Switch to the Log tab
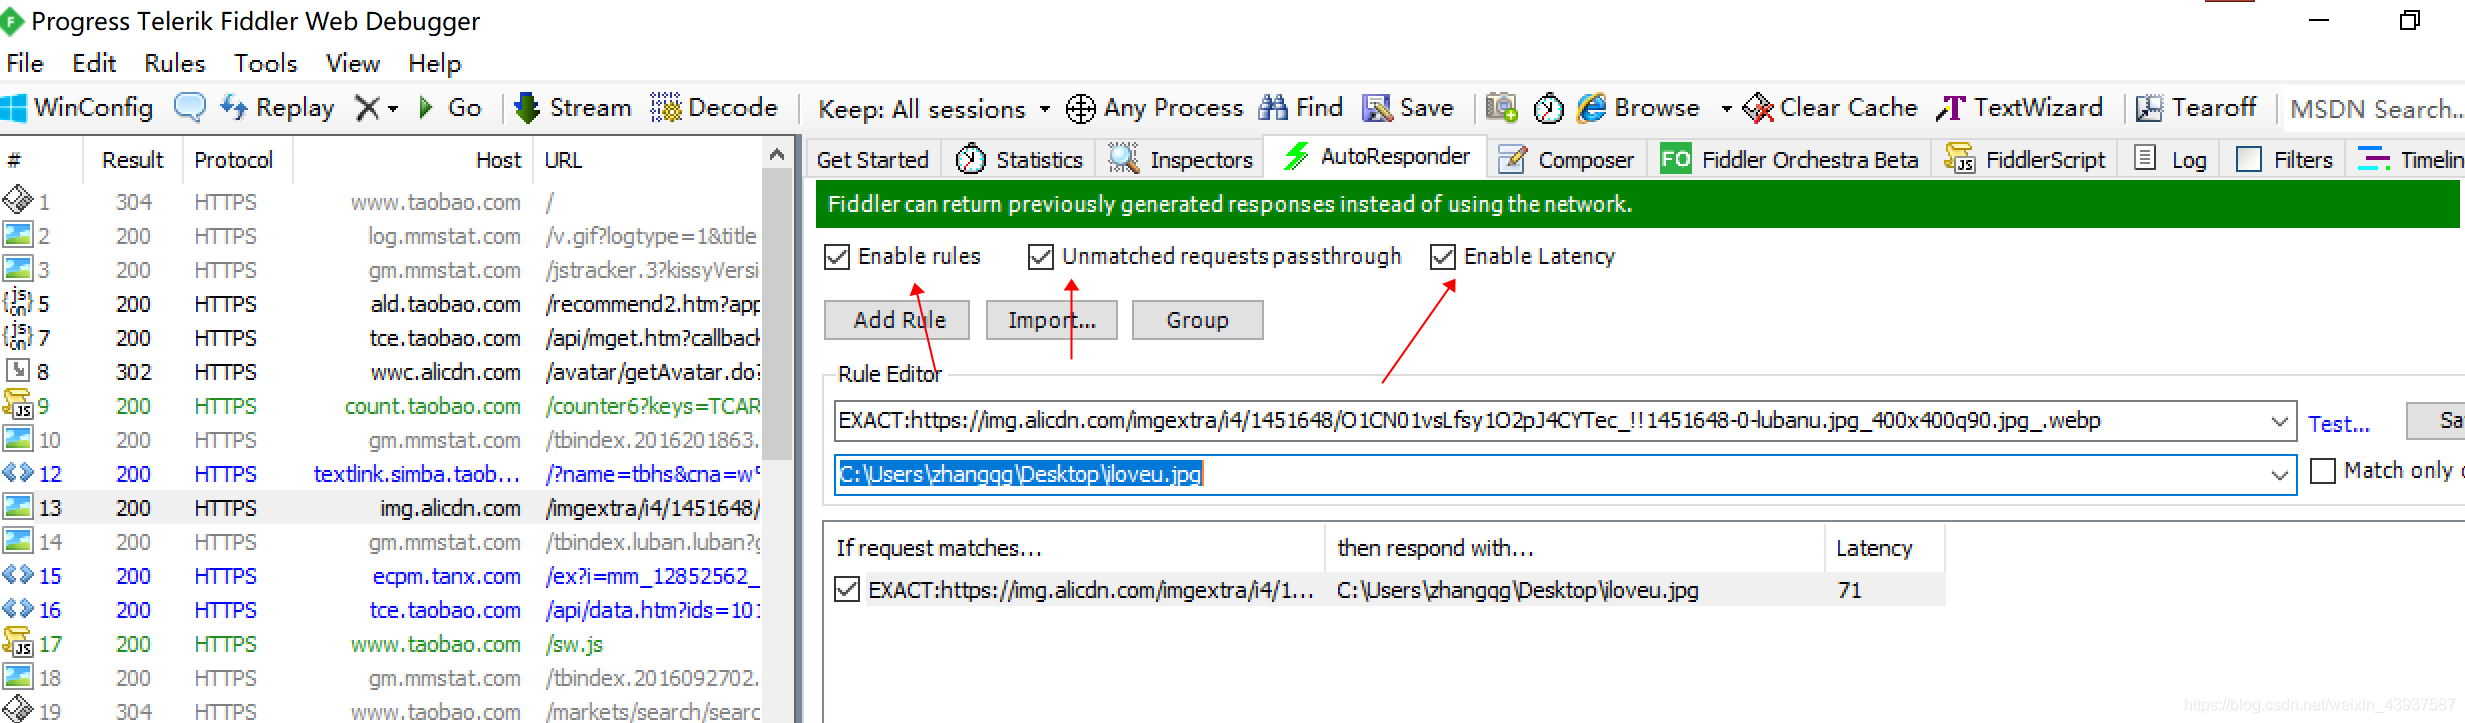The height and width of the screenshot is (723, 2465). pyautogui.click(x=2170, y=160)
